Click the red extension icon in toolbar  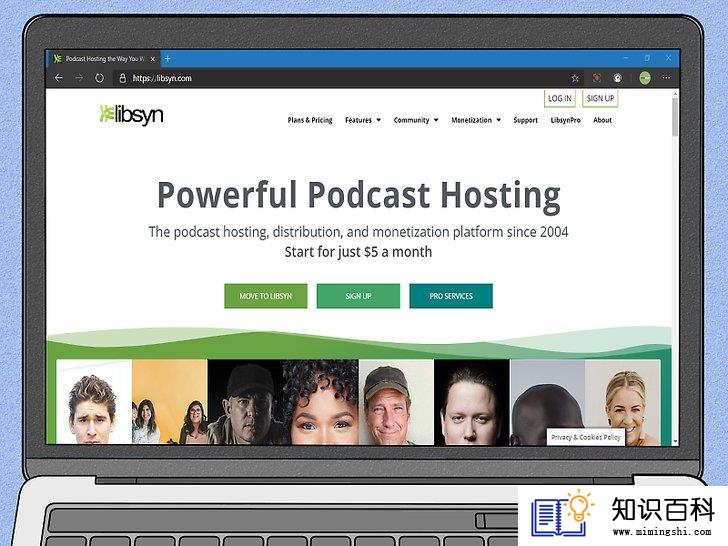click(597, 78)
